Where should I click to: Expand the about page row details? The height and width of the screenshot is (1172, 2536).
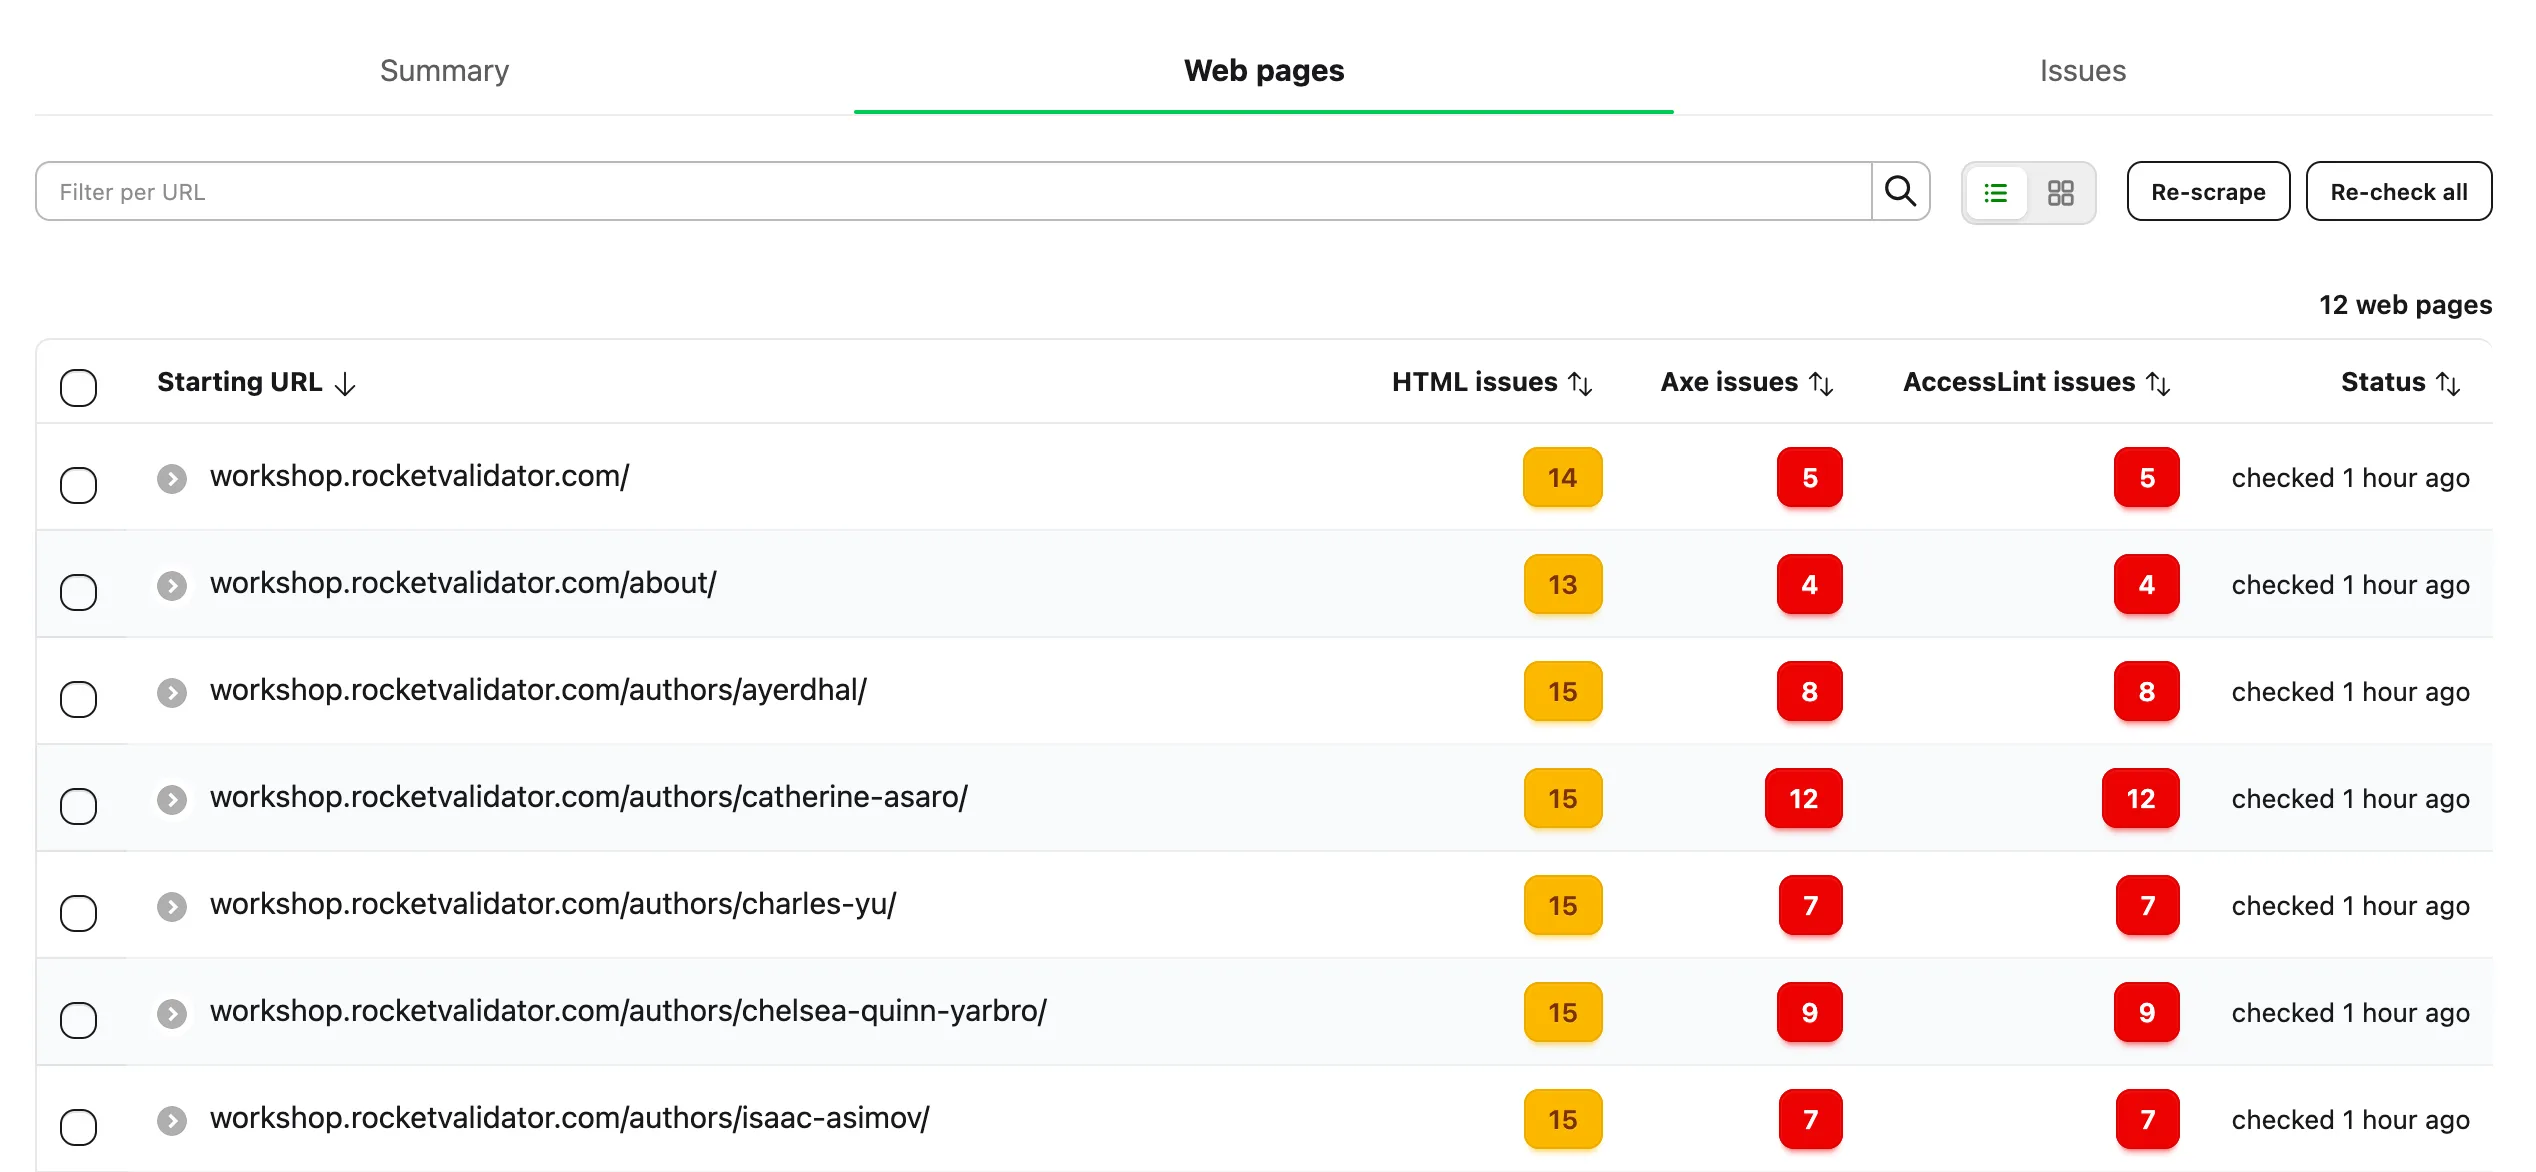tap(172, 586)
